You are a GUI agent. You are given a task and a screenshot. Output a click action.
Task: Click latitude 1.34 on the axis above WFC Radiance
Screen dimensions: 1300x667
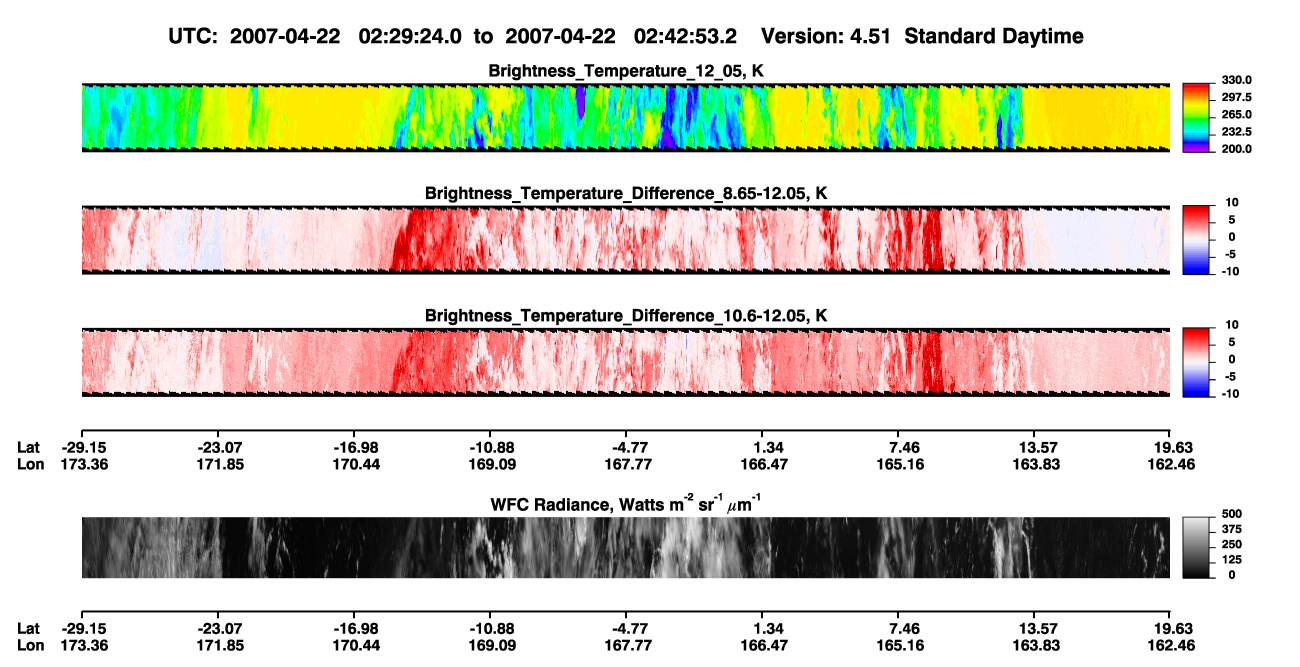(x=762, y=447)
